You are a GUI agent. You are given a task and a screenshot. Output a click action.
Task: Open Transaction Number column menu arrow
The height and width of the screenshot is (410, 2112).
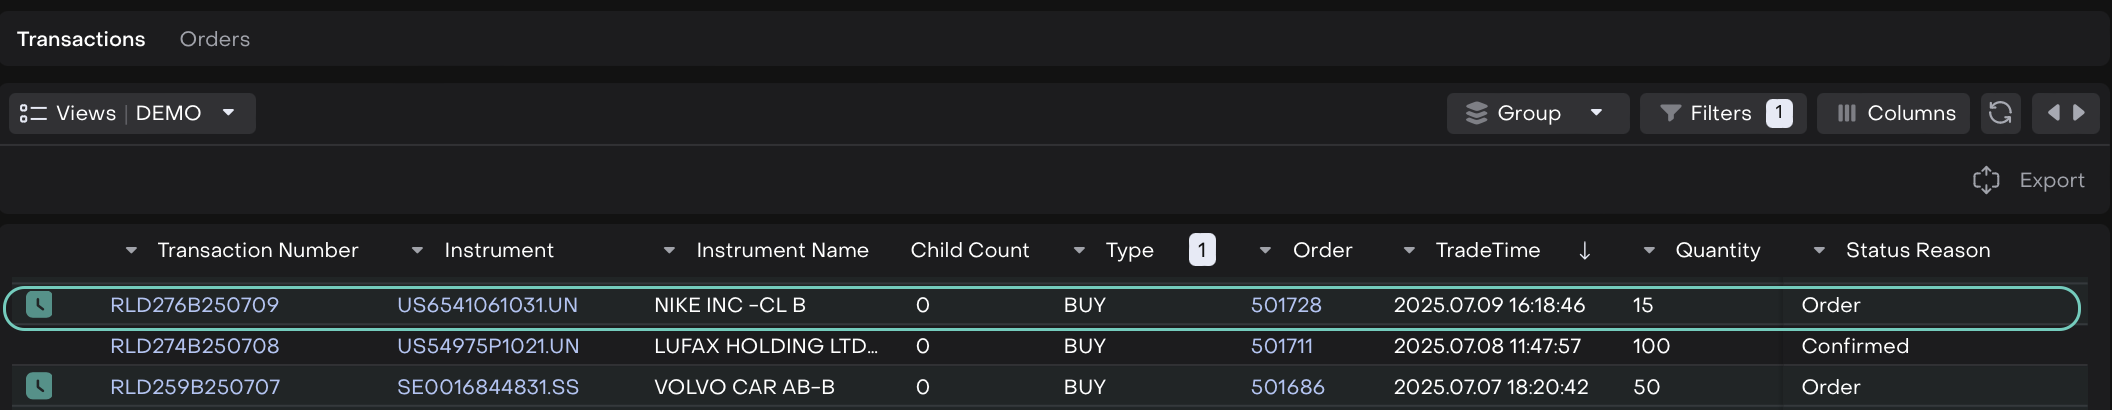click(131, 250)
